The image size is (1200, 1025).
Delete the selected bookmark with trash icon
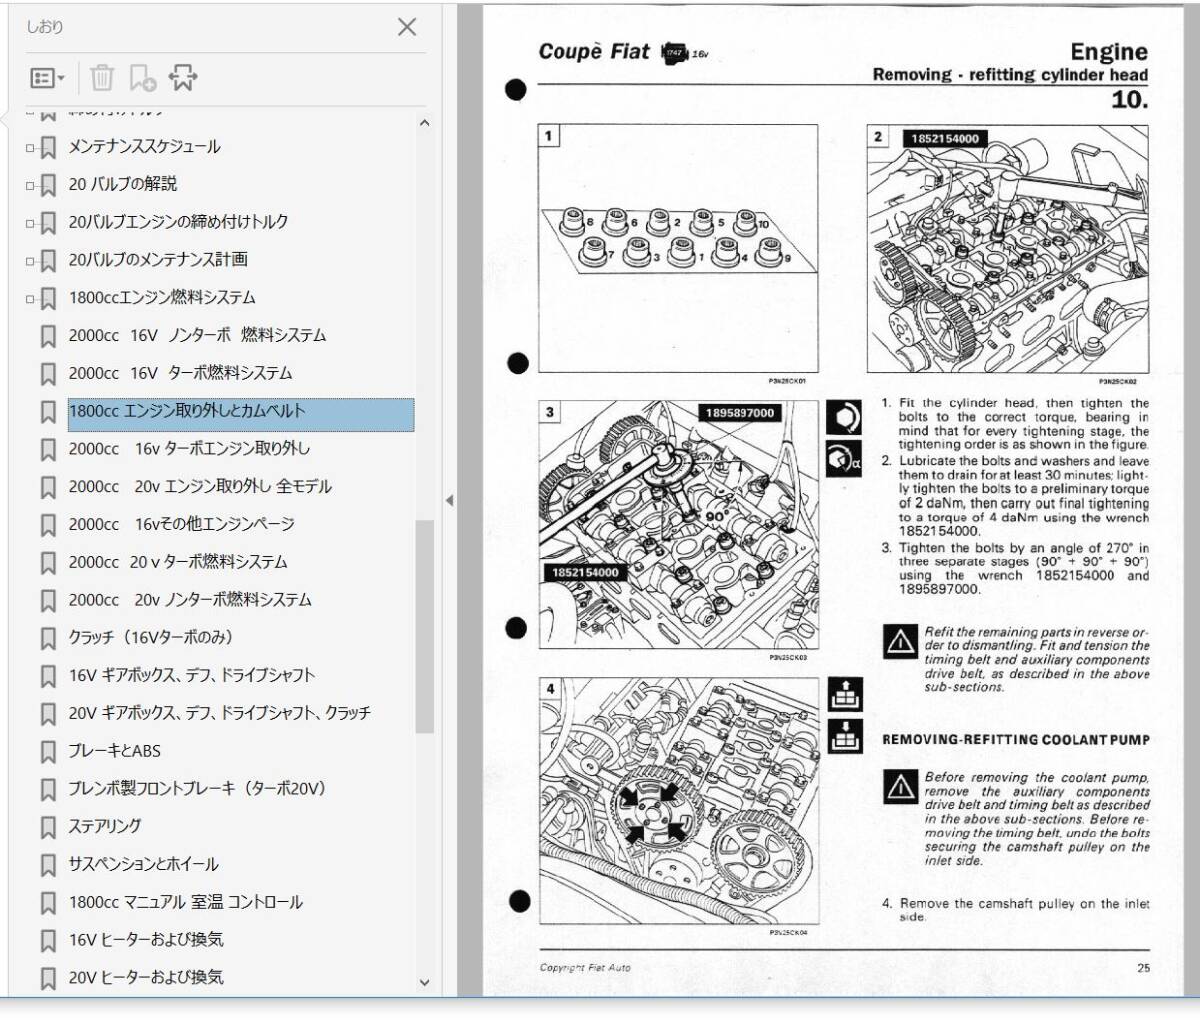click(x=102, y=77)
